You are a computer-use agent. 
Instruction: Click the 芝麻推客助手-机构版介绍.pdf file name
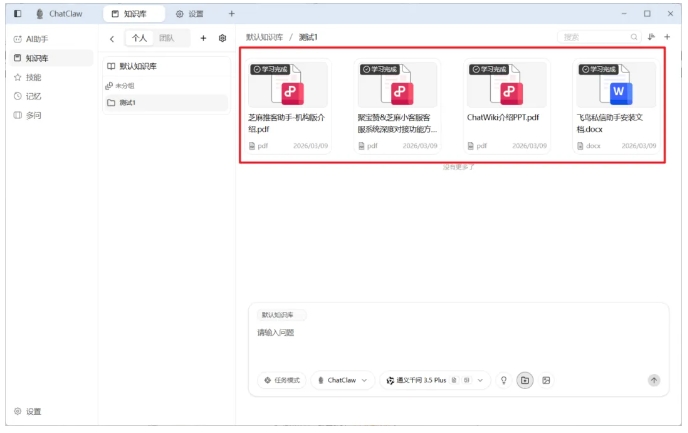287,123
